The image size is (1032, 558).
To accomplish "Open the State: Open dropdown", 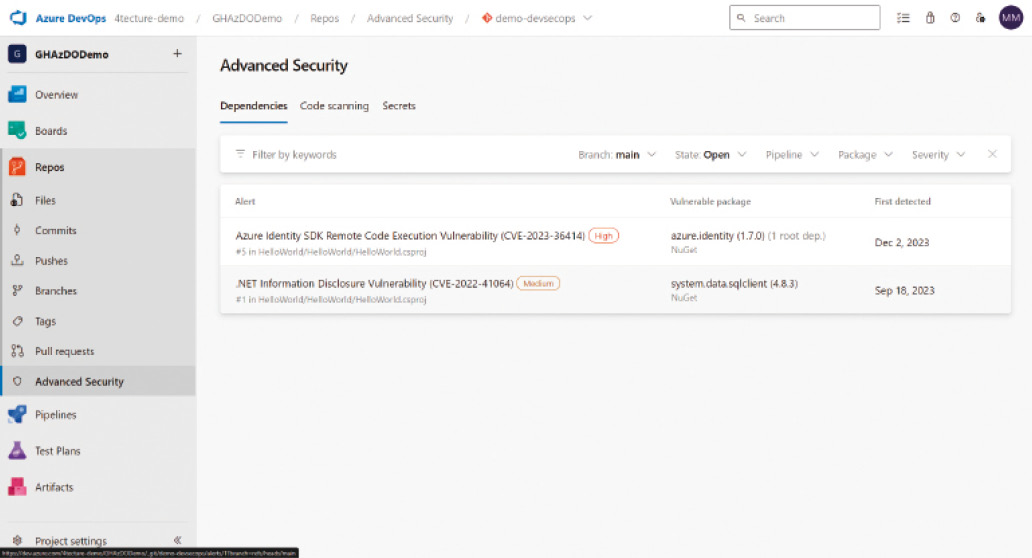I will (711, 155).
